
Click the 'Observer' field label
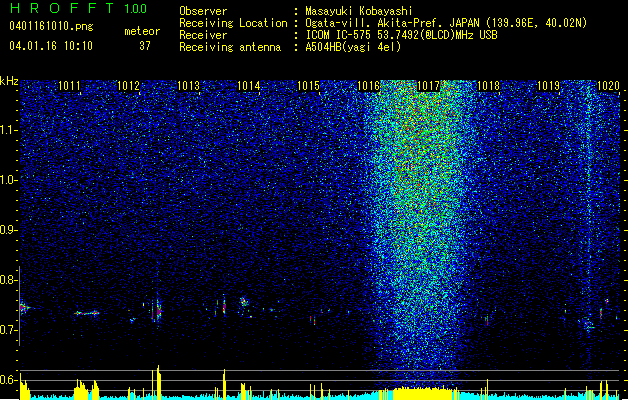coord(203,11)
